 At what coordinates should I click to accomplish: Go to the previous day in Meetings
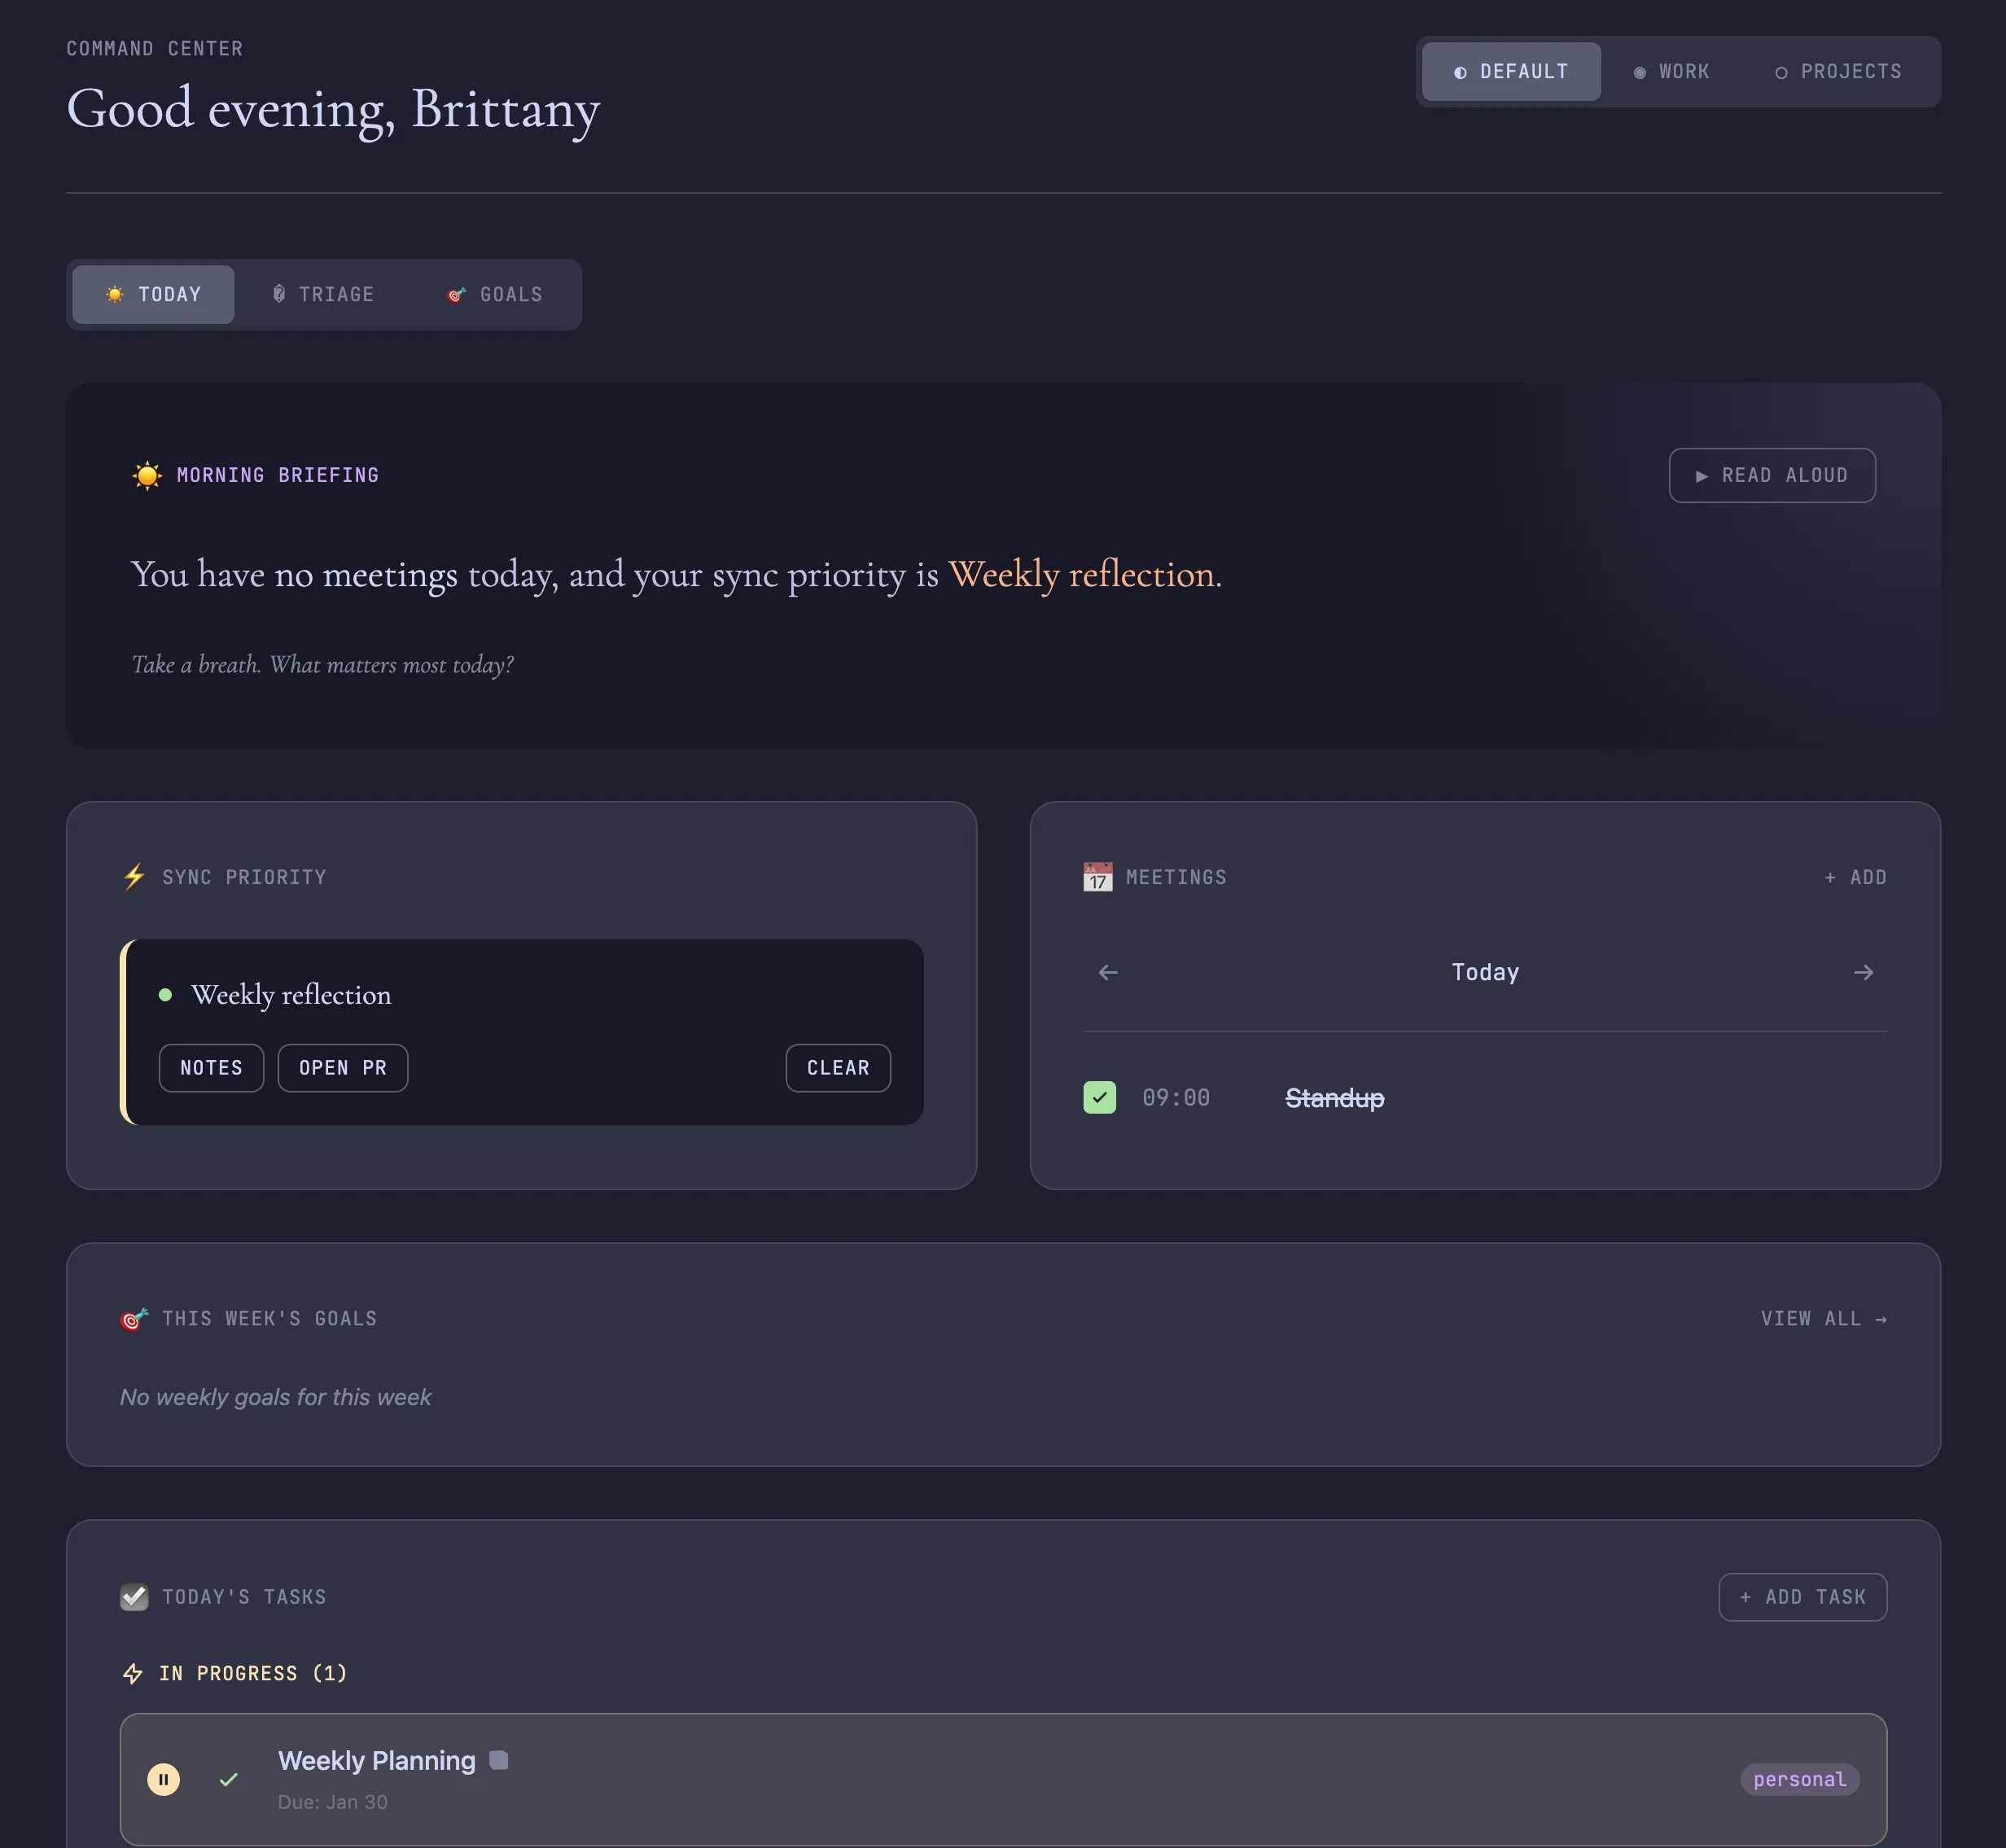click(1107, 972)
